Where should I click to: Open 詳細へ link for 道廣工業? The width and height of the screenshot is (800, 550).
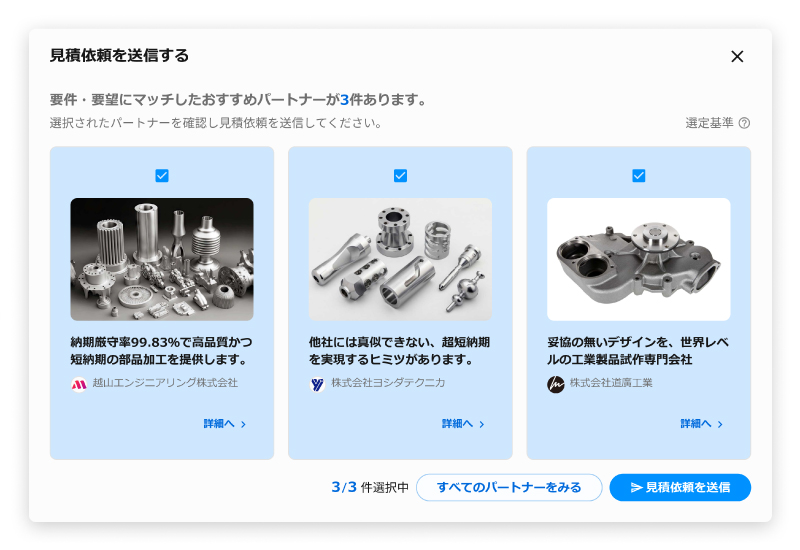(x=702, y=423)
